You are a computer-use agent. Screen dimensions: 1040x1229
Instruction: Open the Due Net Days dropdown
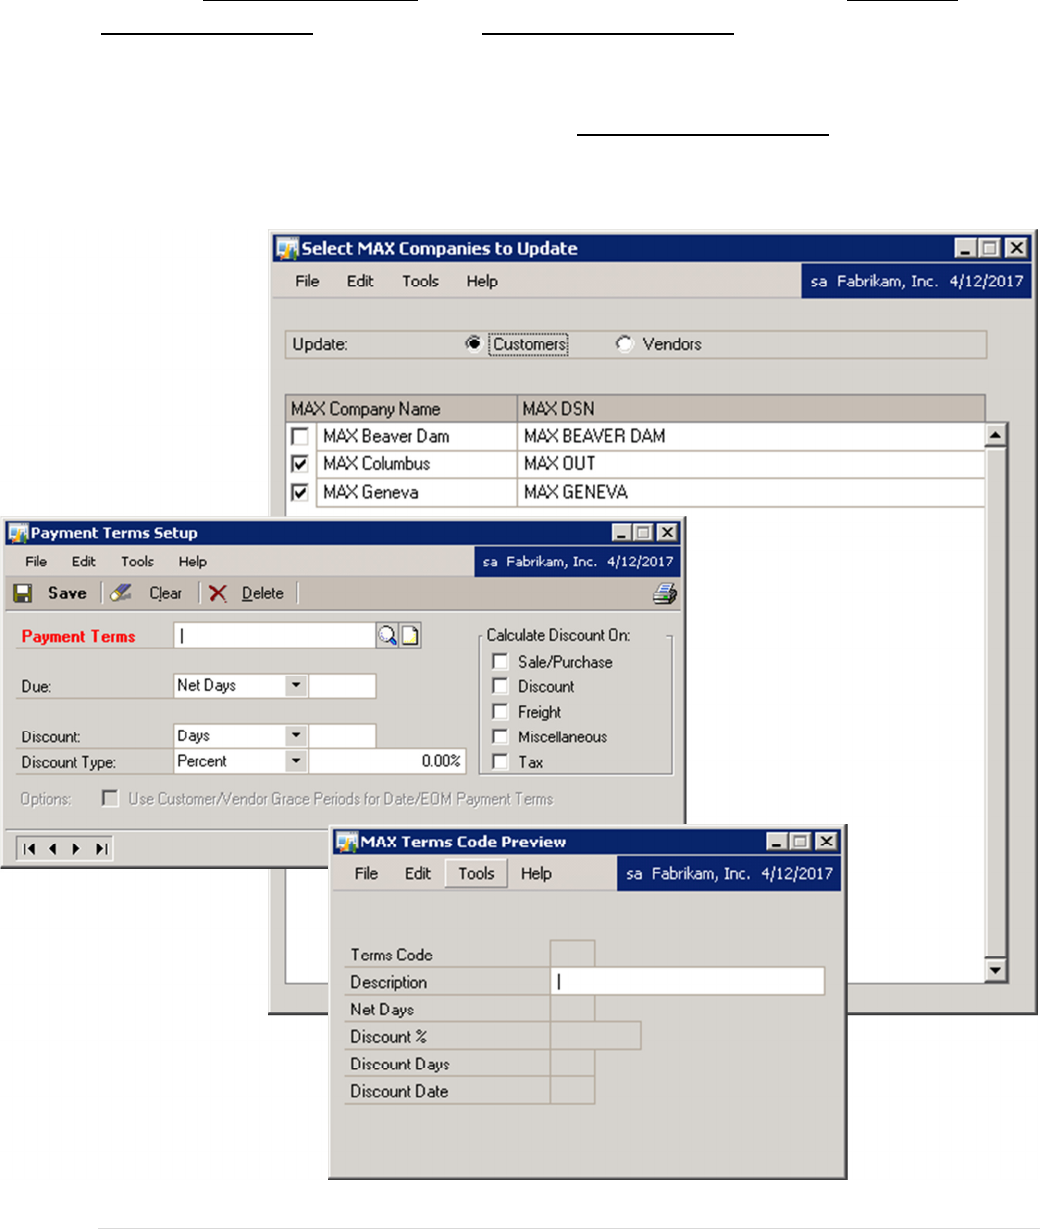tap(296, 686)
